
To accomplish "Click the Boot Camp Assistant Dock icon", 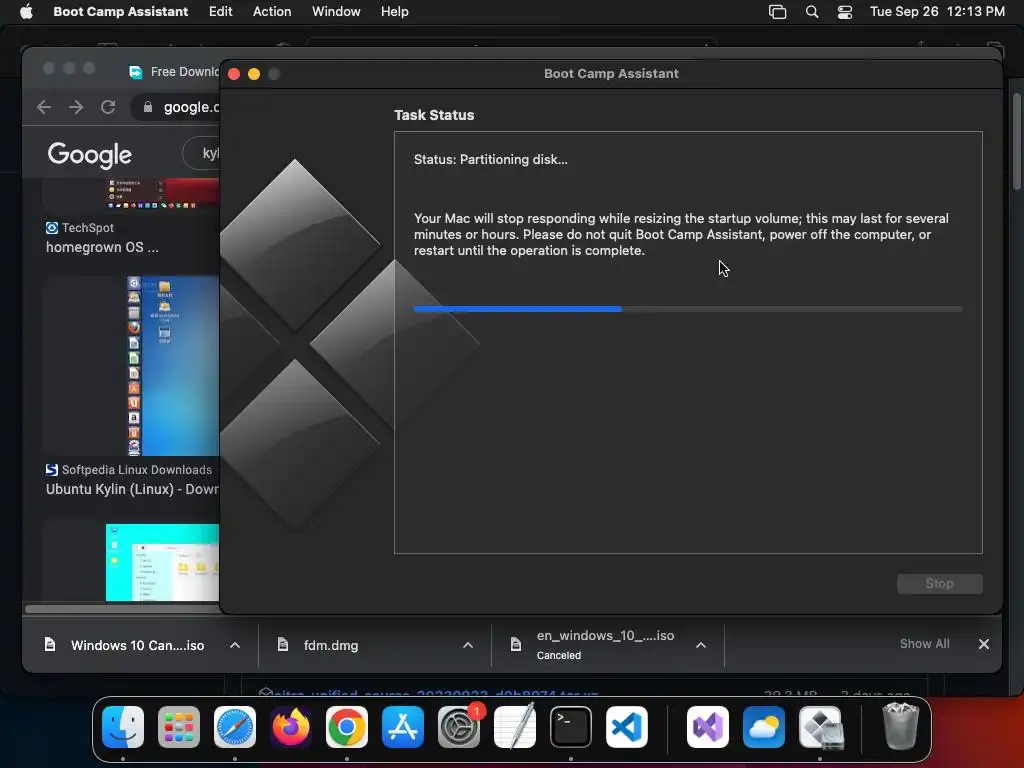I will click(821, 727).
